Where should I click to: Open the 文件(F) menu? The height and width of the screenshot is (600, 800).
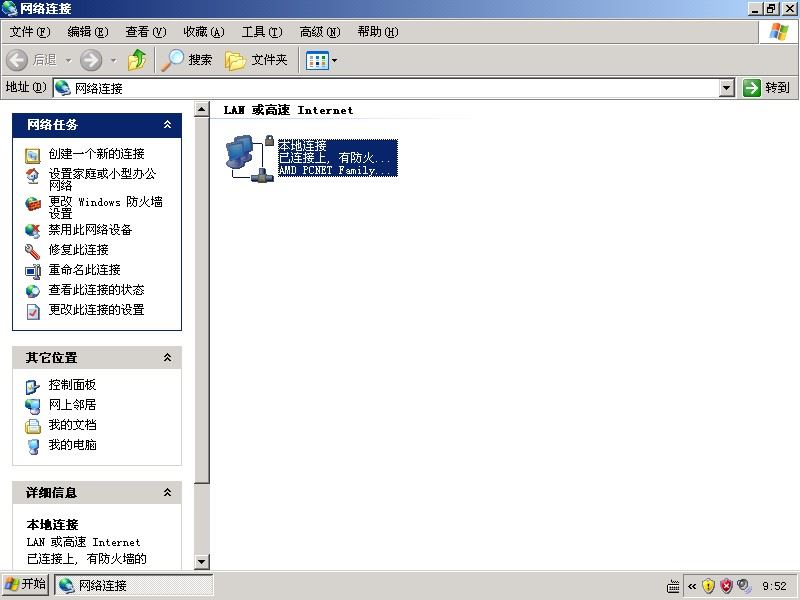pos(30,32)
